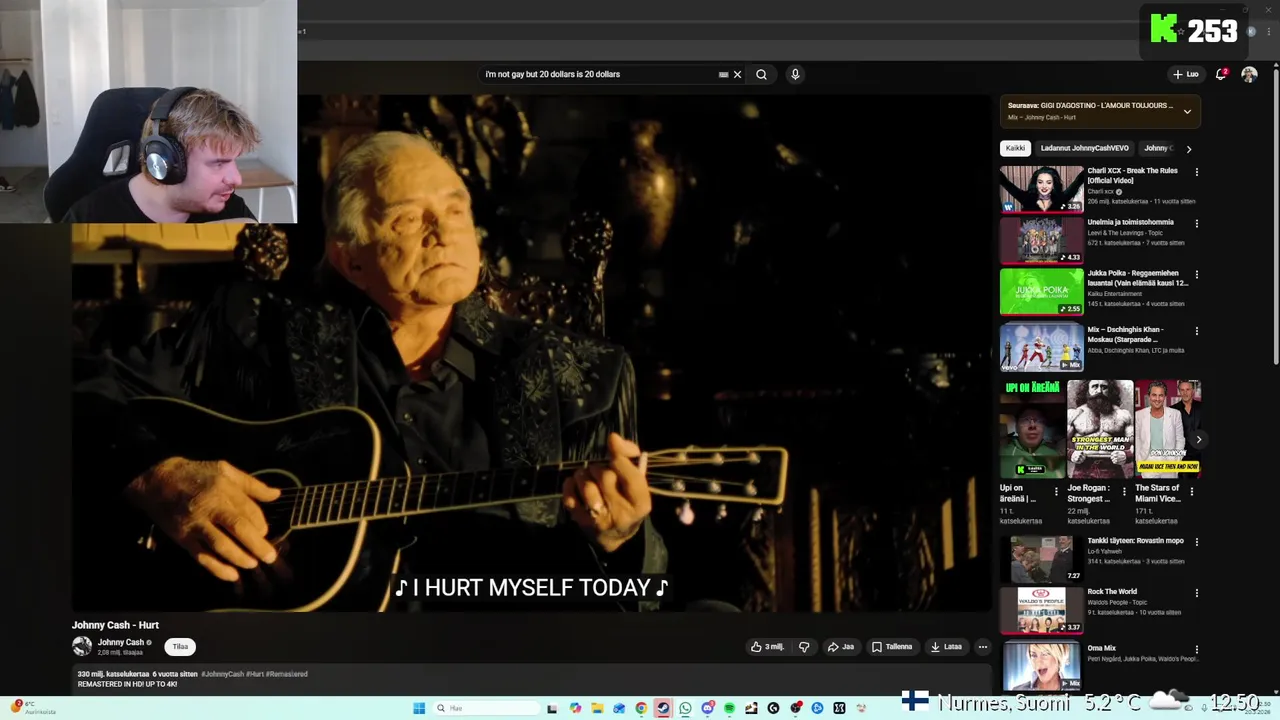
Task: Open options for Unelmia ja toimistohommia
Action: pyautogui.click(x=1196, y=223)
